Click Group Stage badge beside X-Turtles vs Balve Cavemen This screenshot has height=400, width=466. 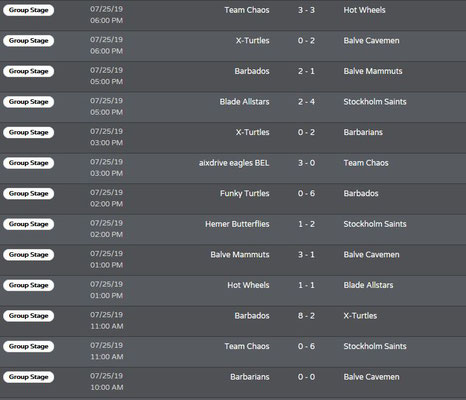tap(29, 41)
